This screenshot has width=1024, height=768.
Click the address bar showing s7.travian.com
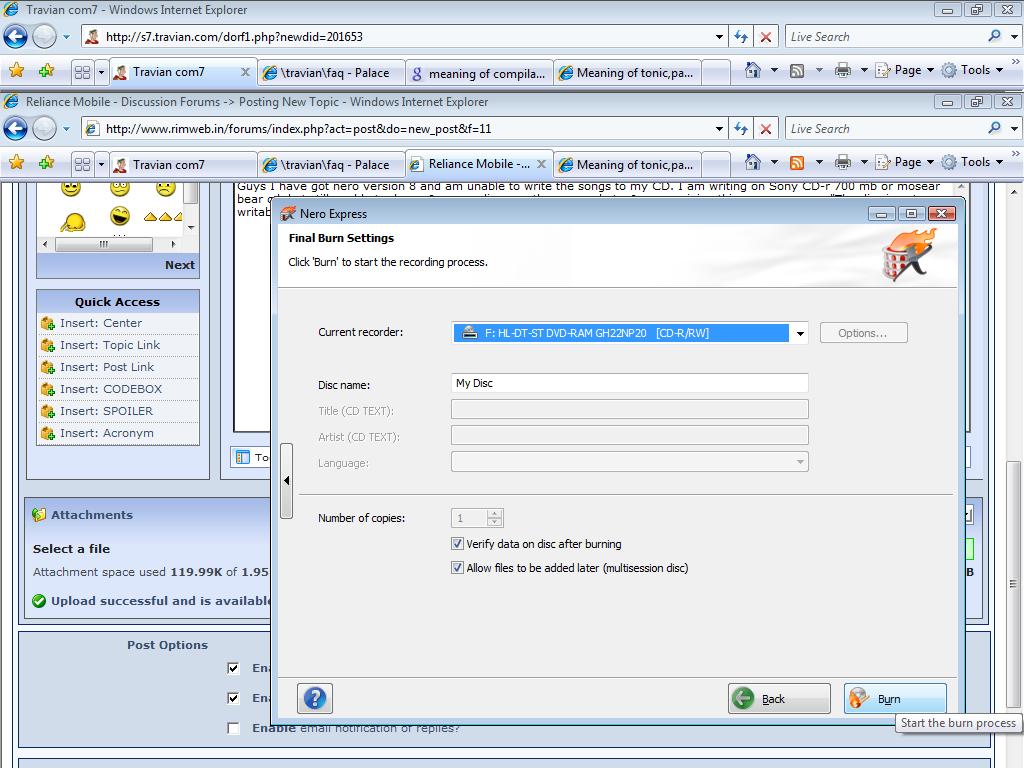[398, 37]
